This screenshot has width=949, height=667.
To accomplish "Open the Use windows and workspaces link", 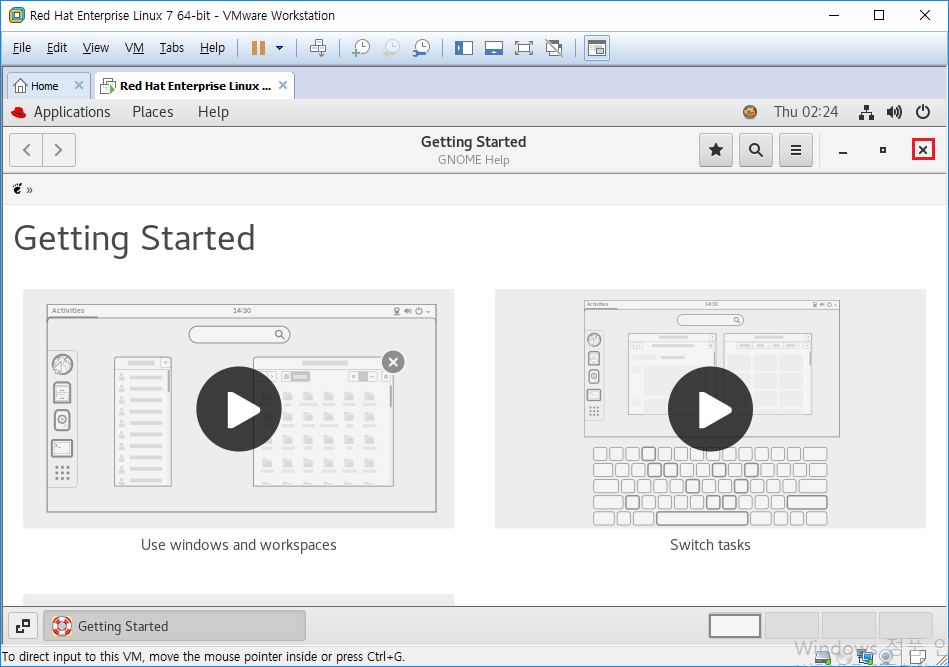I will [238, 545].
